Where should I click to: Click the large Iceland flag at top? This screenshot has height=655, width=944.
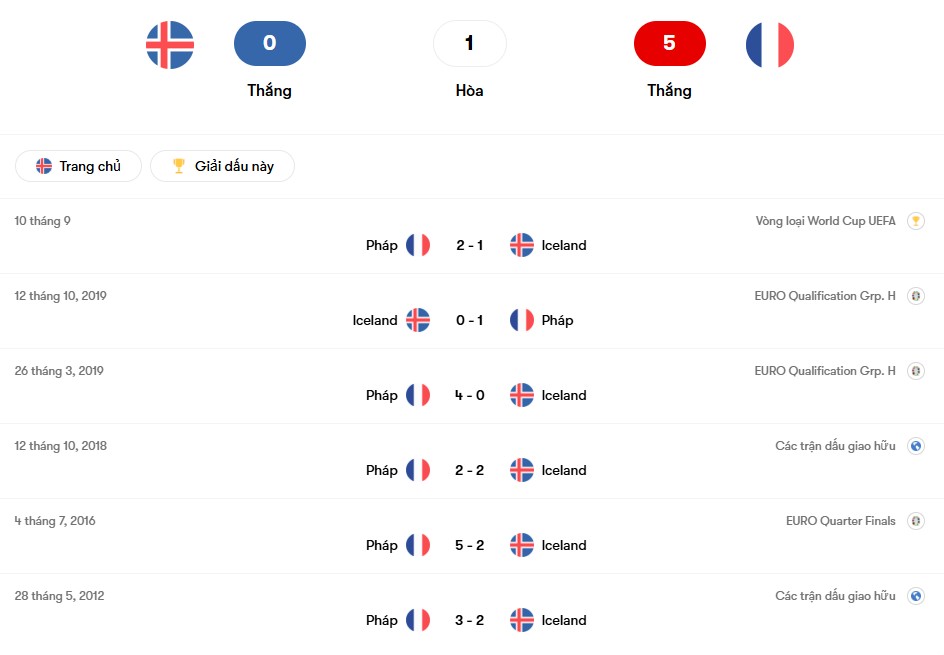point(170,44)
